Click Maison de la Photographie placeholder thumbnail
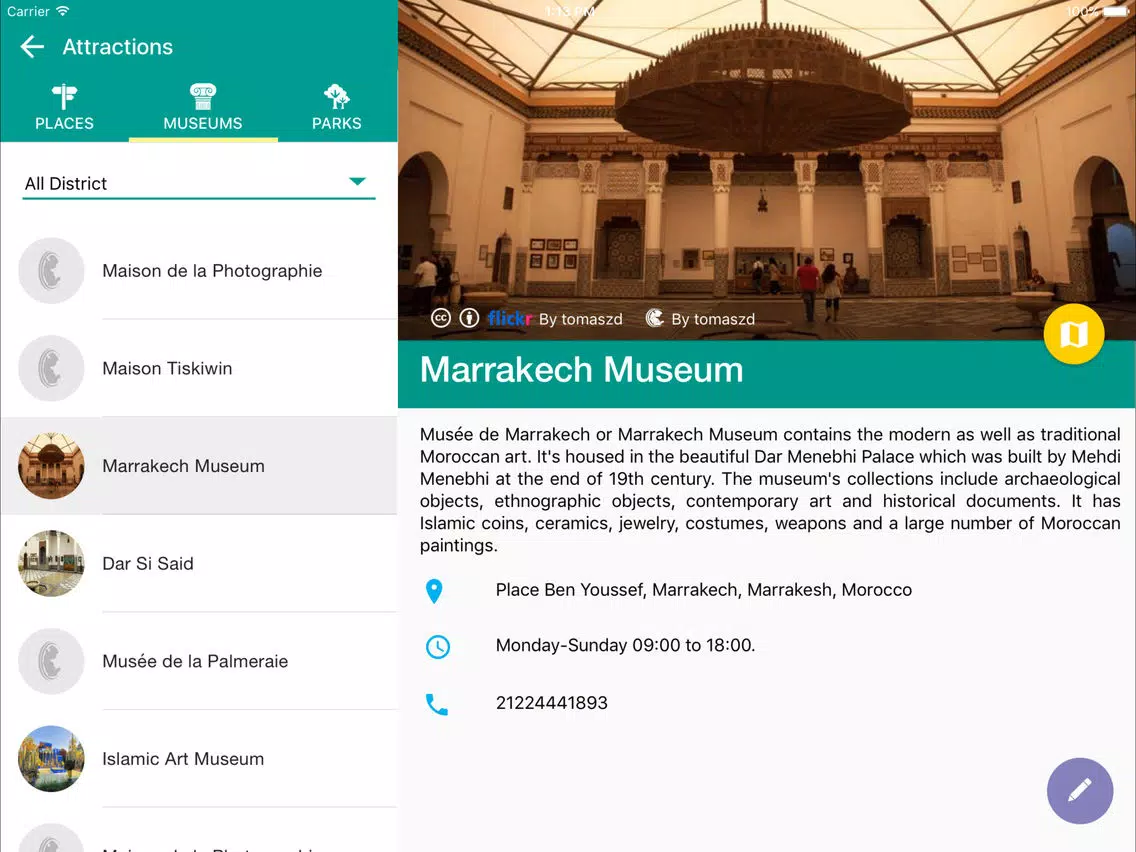Image resolution: width=1136 pixels, height=852 pixels. pyautogui.click(x=51, y=271)
